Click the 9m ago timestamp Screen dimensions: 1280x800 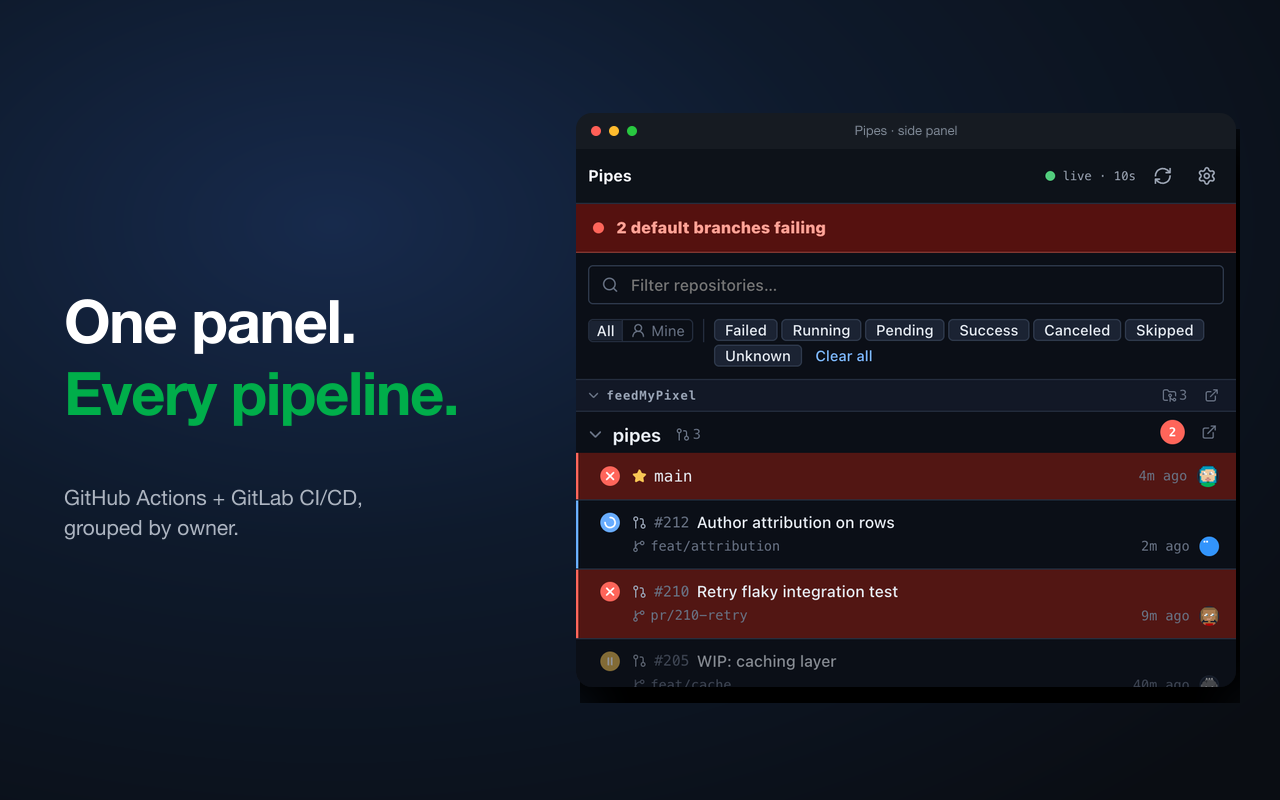point(1165,616)
